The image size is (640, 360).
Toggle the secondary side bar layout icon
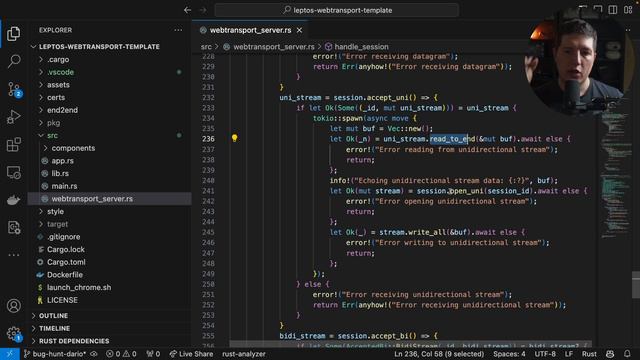tap(613, 10)
